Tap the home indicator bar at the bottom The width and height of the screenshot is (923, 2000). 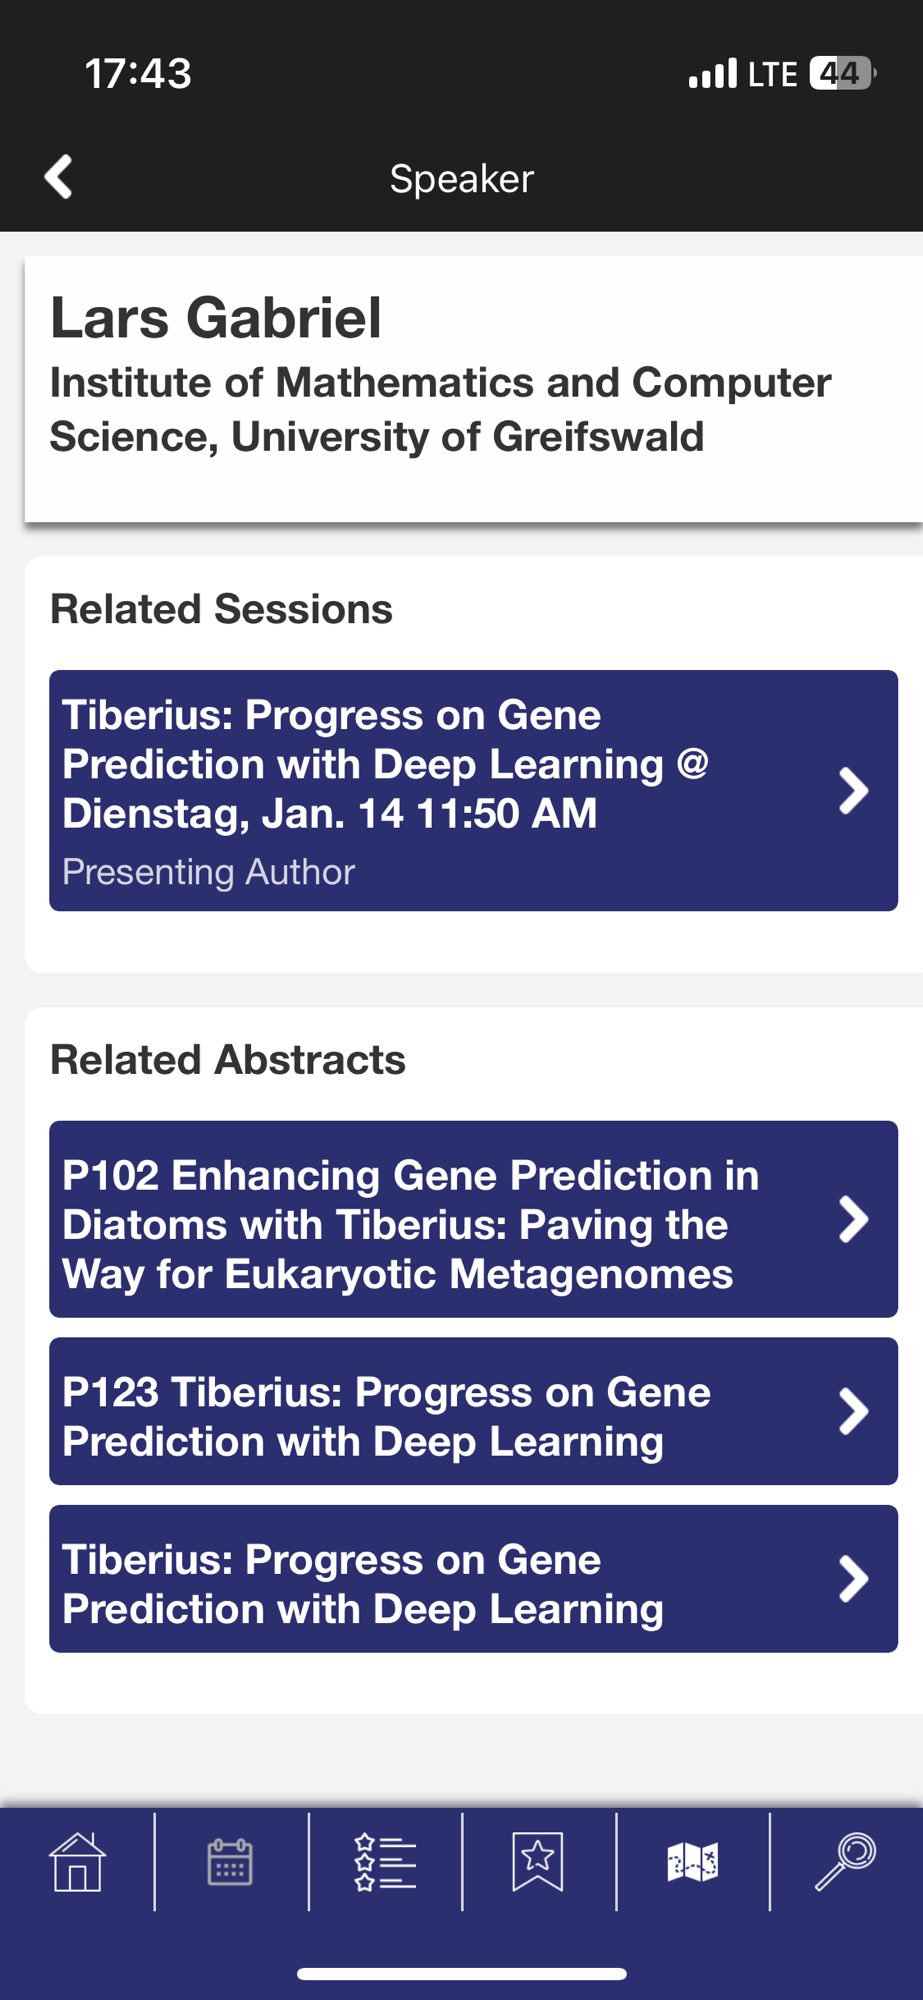pos(461,1974)
